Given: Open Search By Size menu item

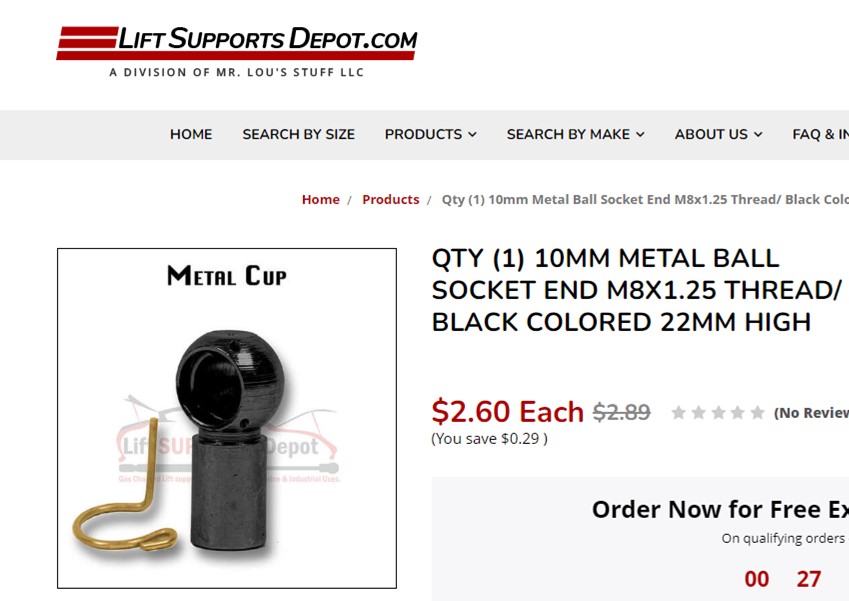Looking at the screenshot, I should (x=298, y=134).
